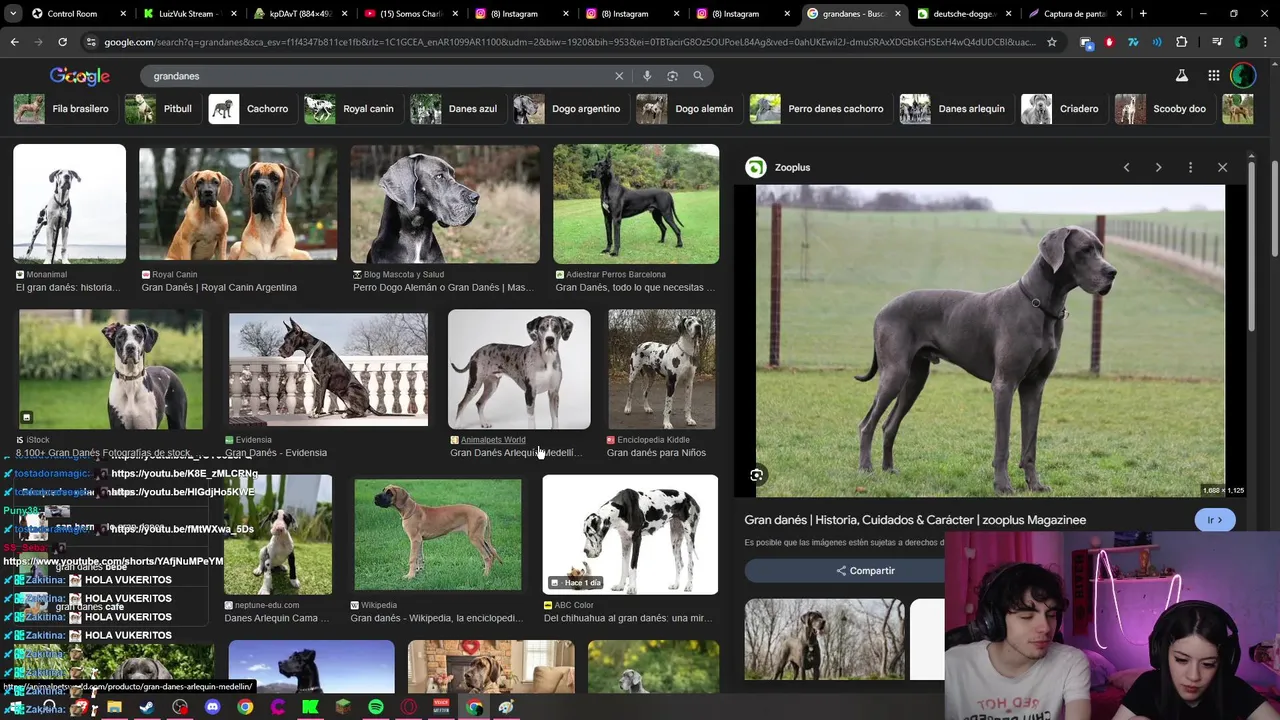Go to the Google homepage logo
1280x720 pixels.
click(80, 77)
